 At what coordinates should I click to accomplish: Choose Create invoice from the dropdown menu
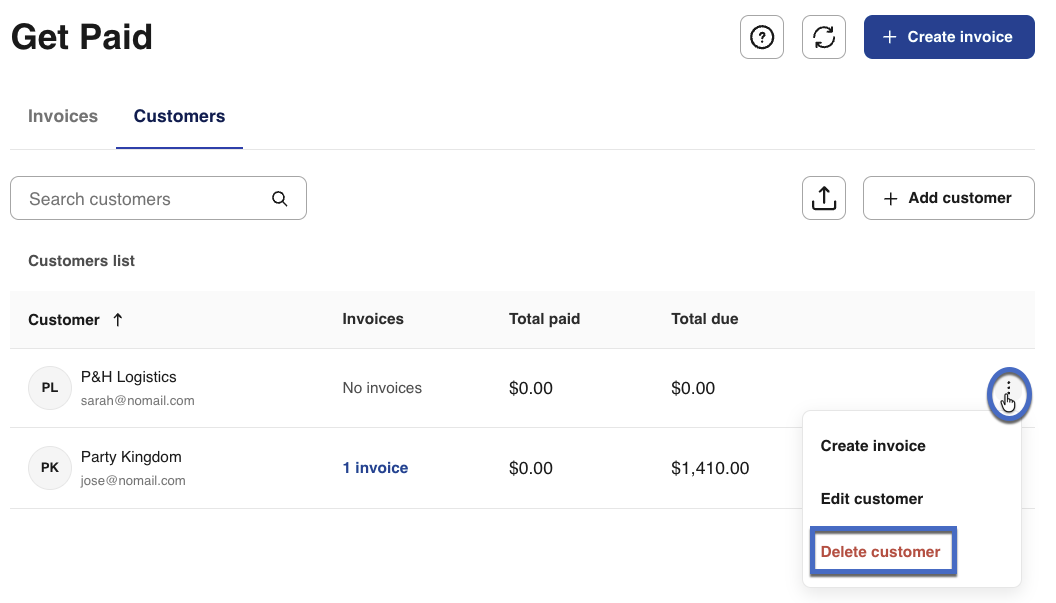(x=873, y=446)
